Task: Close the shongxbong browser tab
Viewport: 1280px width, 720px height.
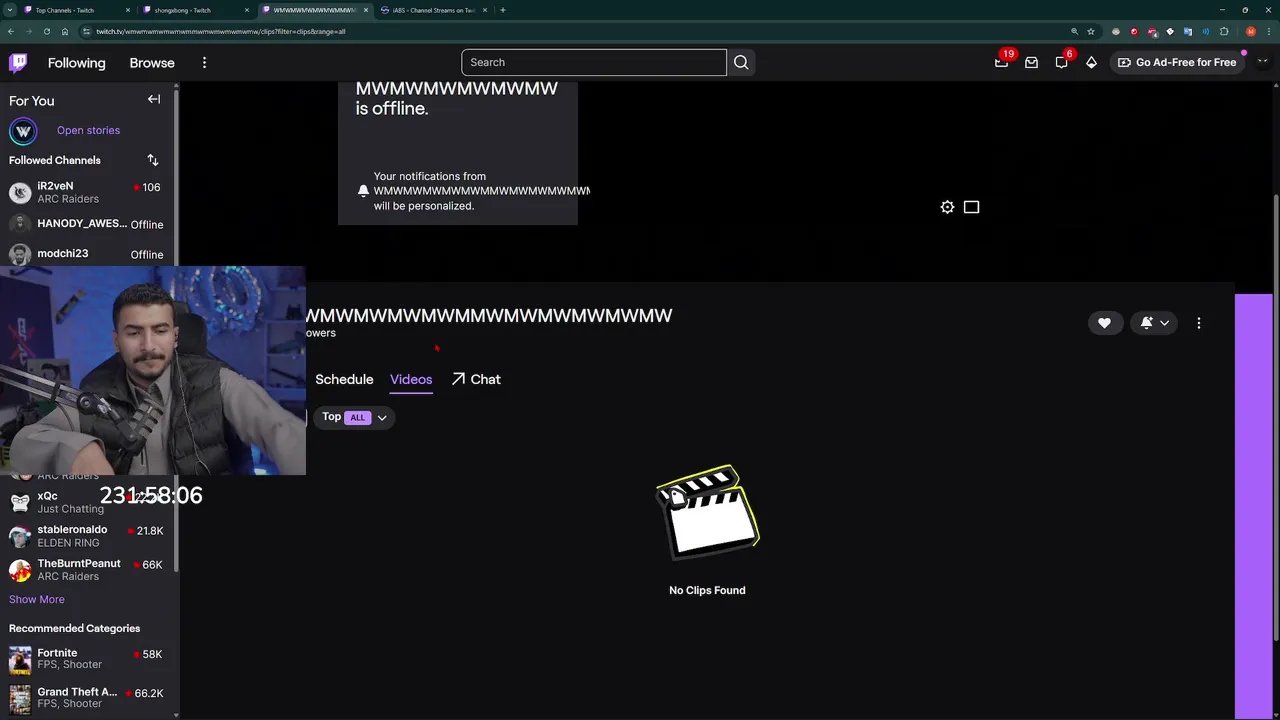Action: click(247, 10)
